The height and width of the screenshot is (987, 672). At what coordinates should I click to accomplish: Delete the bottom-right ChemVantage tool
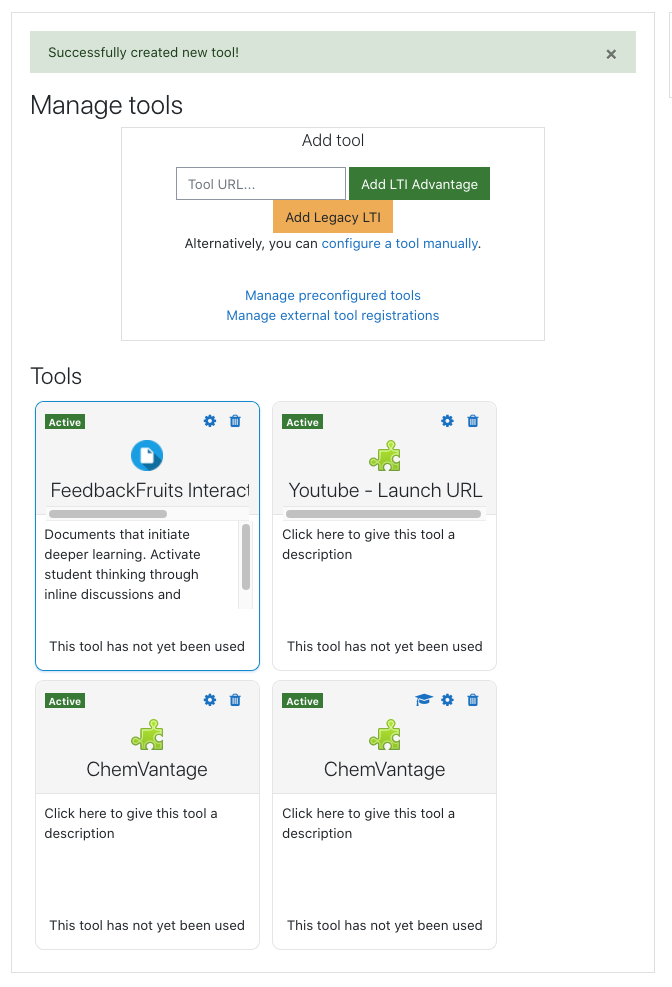(x=473, y=700)
